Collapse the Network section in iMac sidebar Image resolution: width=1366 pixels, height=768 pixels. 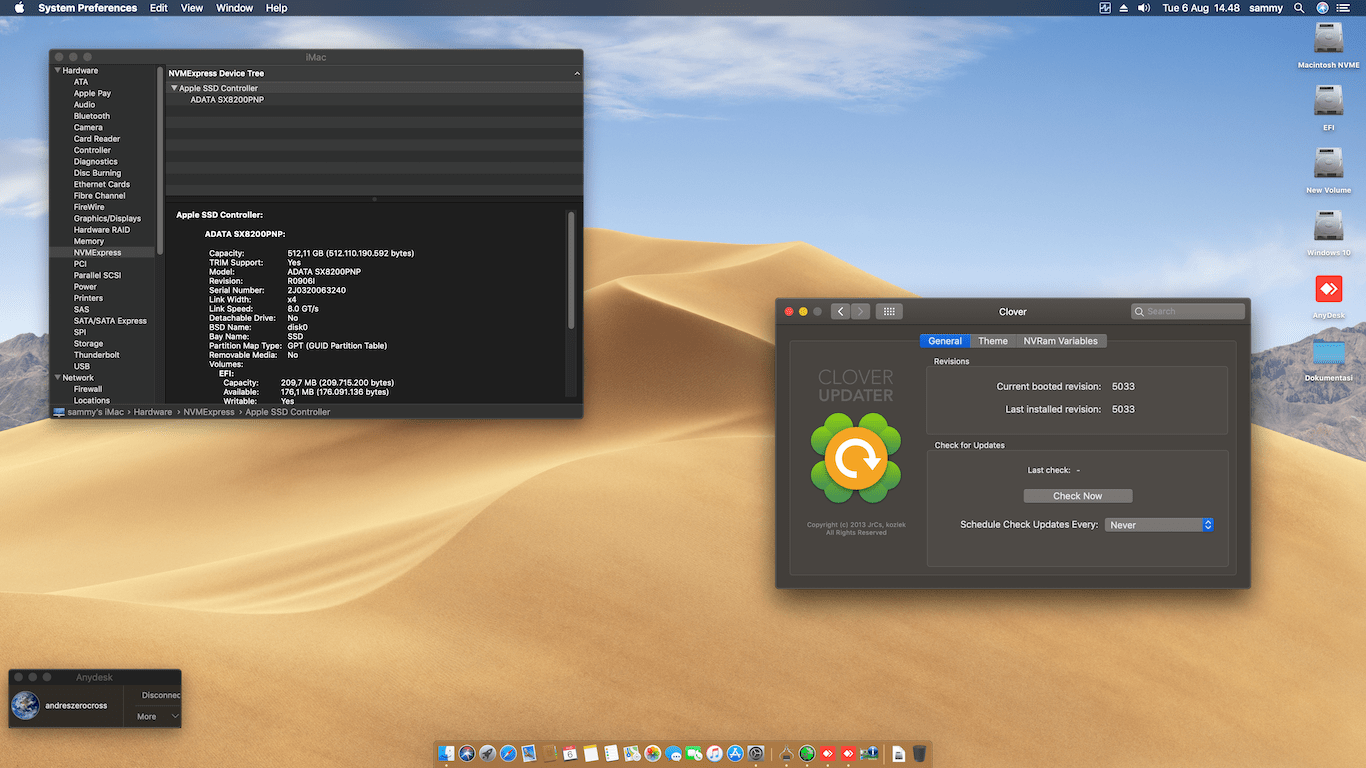click(58, 378)
